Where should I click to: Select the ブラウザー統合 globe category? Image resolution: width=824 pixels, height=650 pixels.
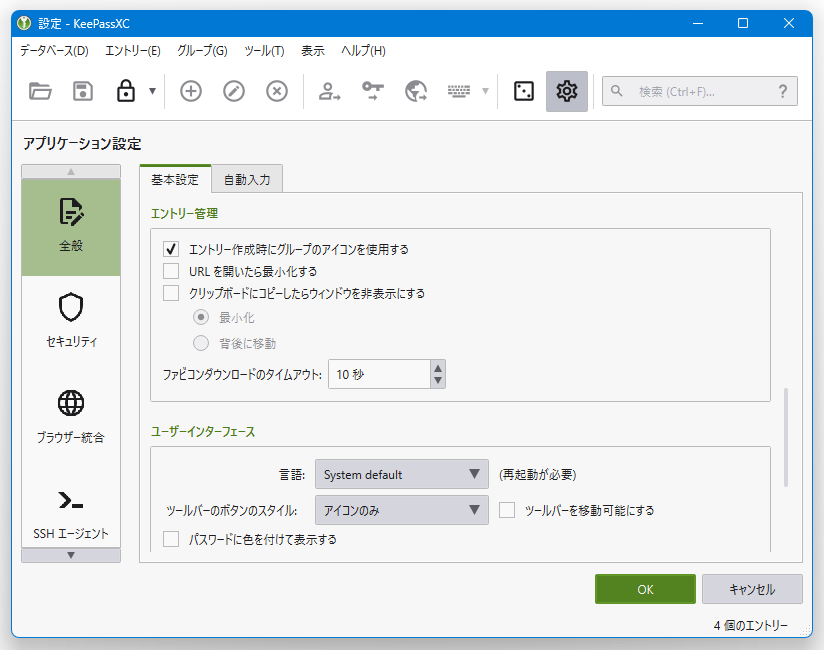pos(71,416)
